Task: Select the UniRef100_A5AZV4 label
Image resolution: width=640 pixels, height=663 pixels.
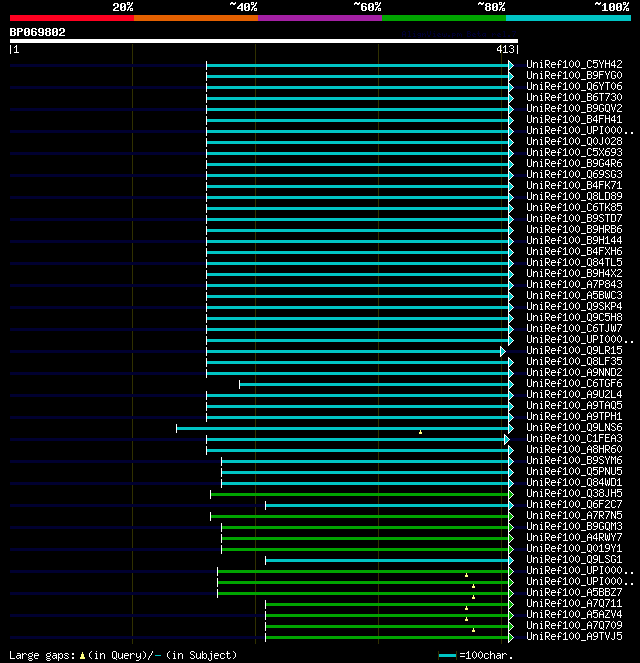Action: pos(574,614)
